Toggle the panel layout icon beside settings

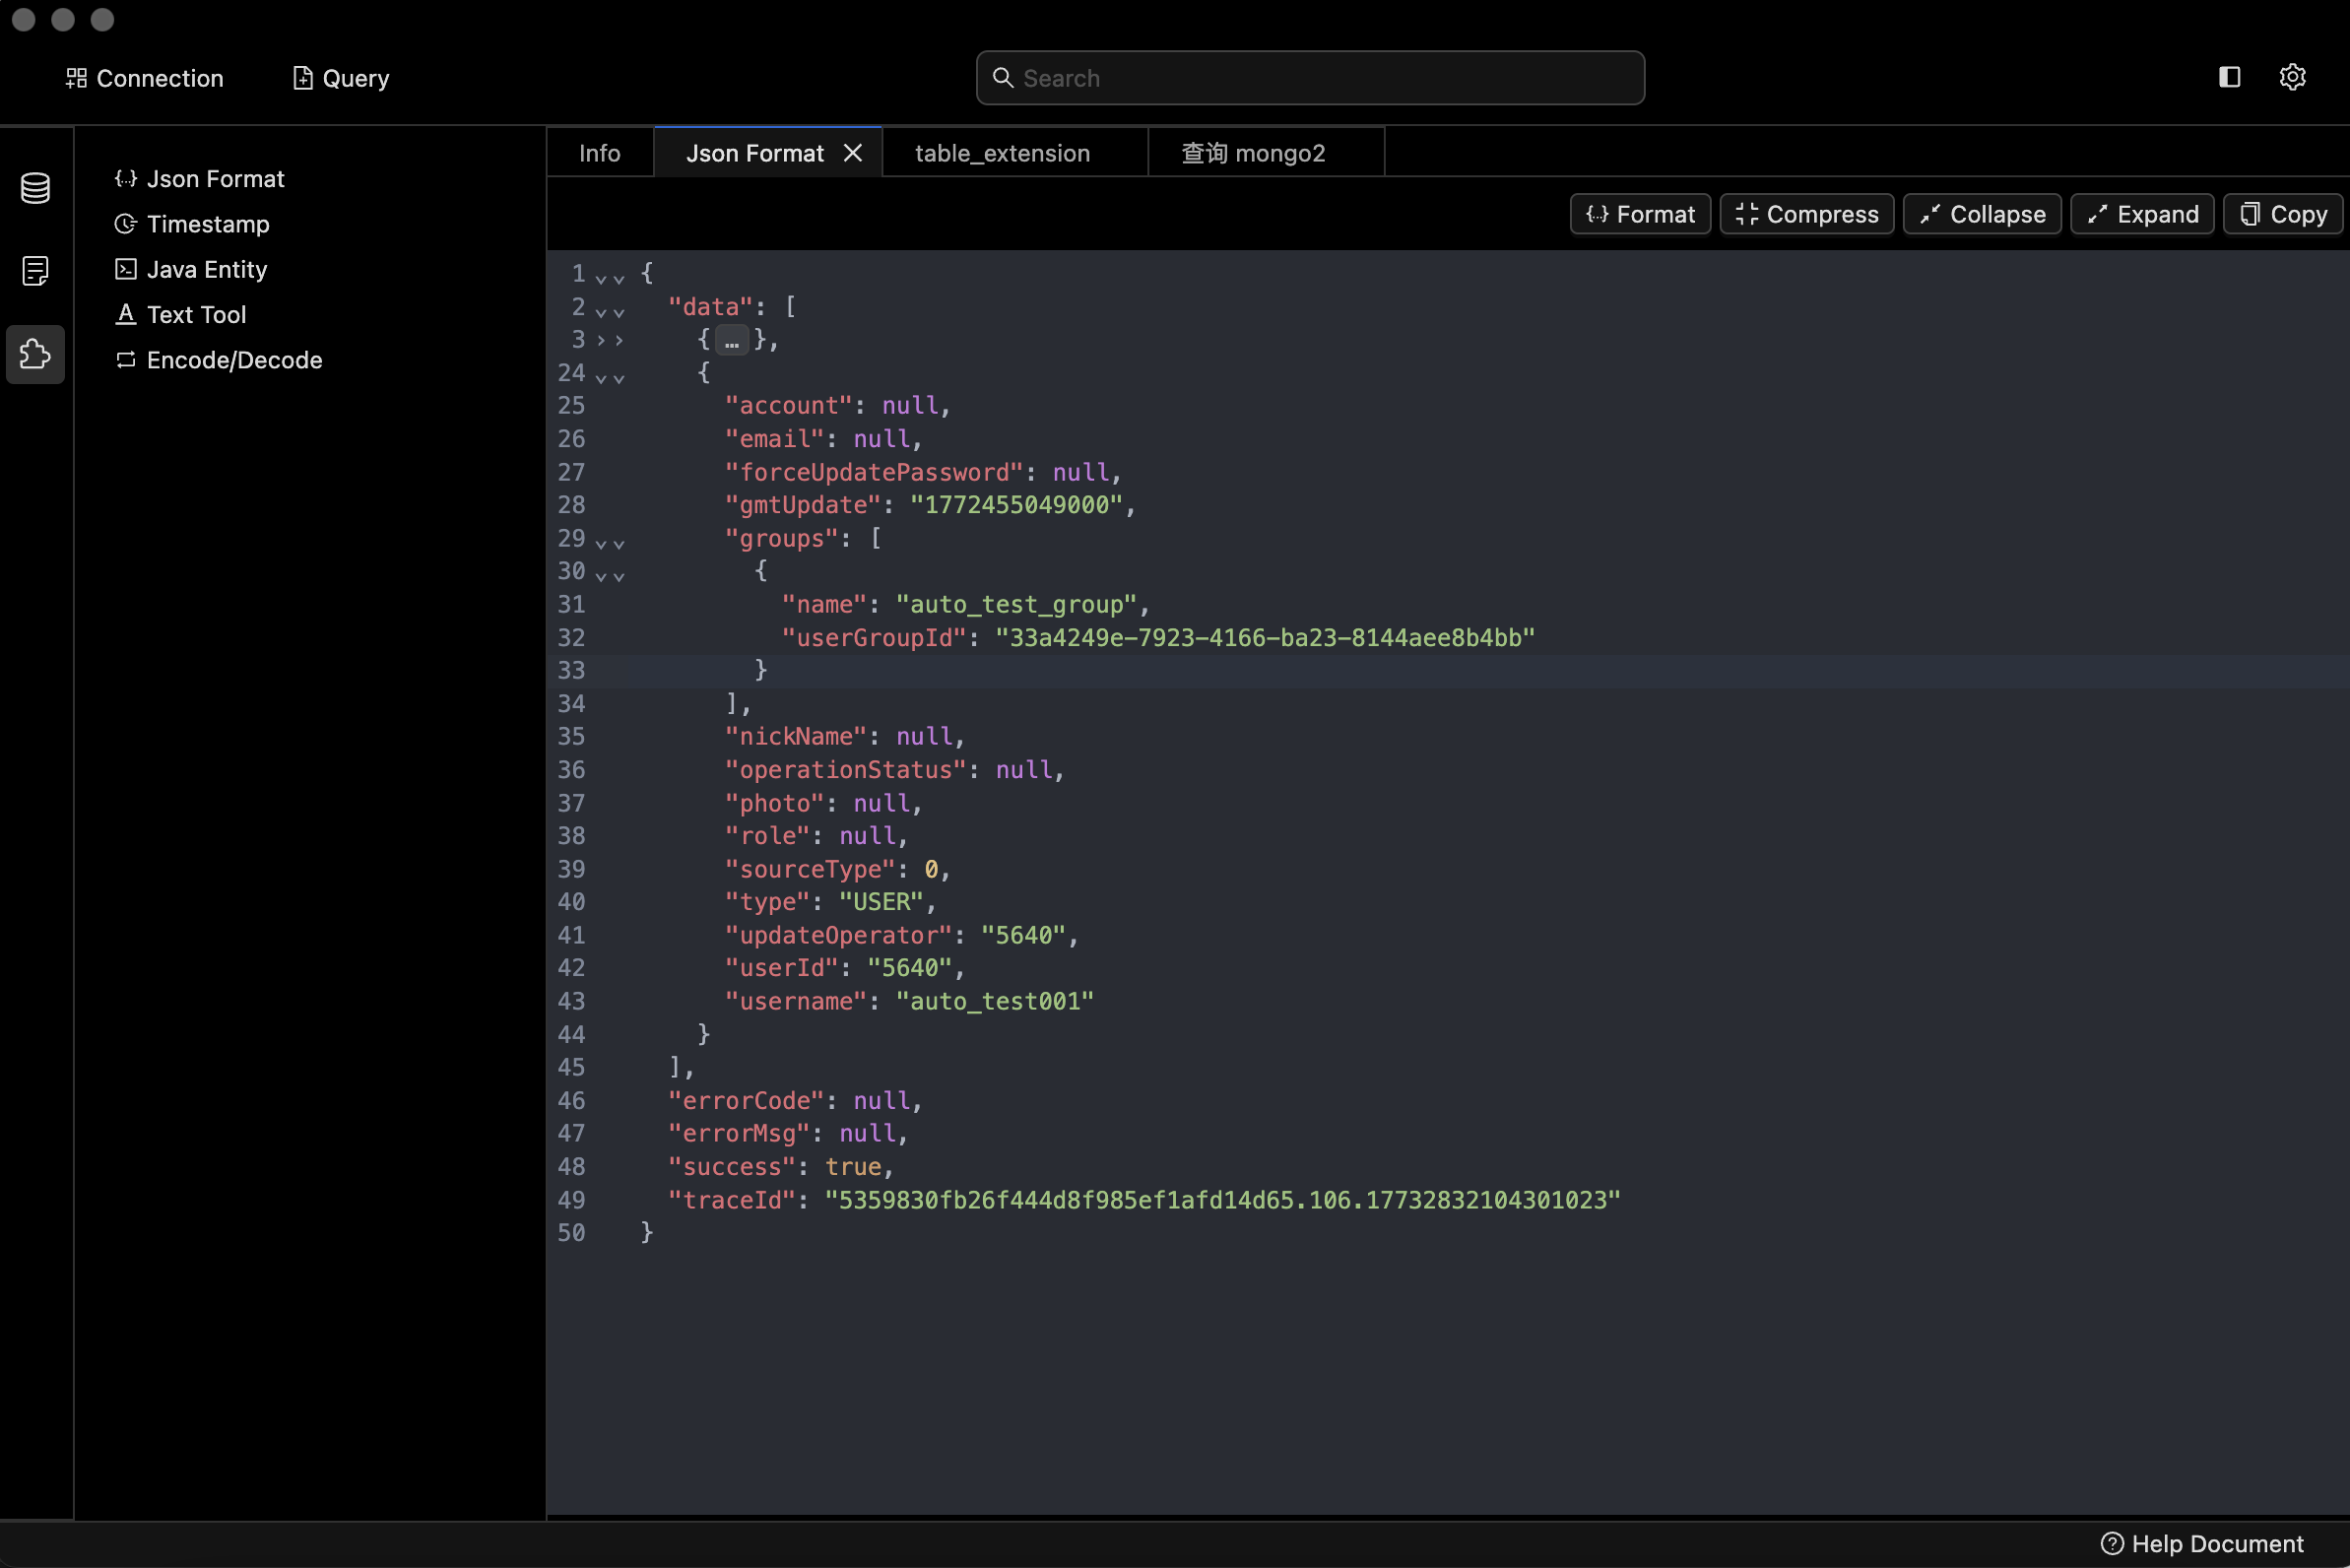(x=2230, y=77)
